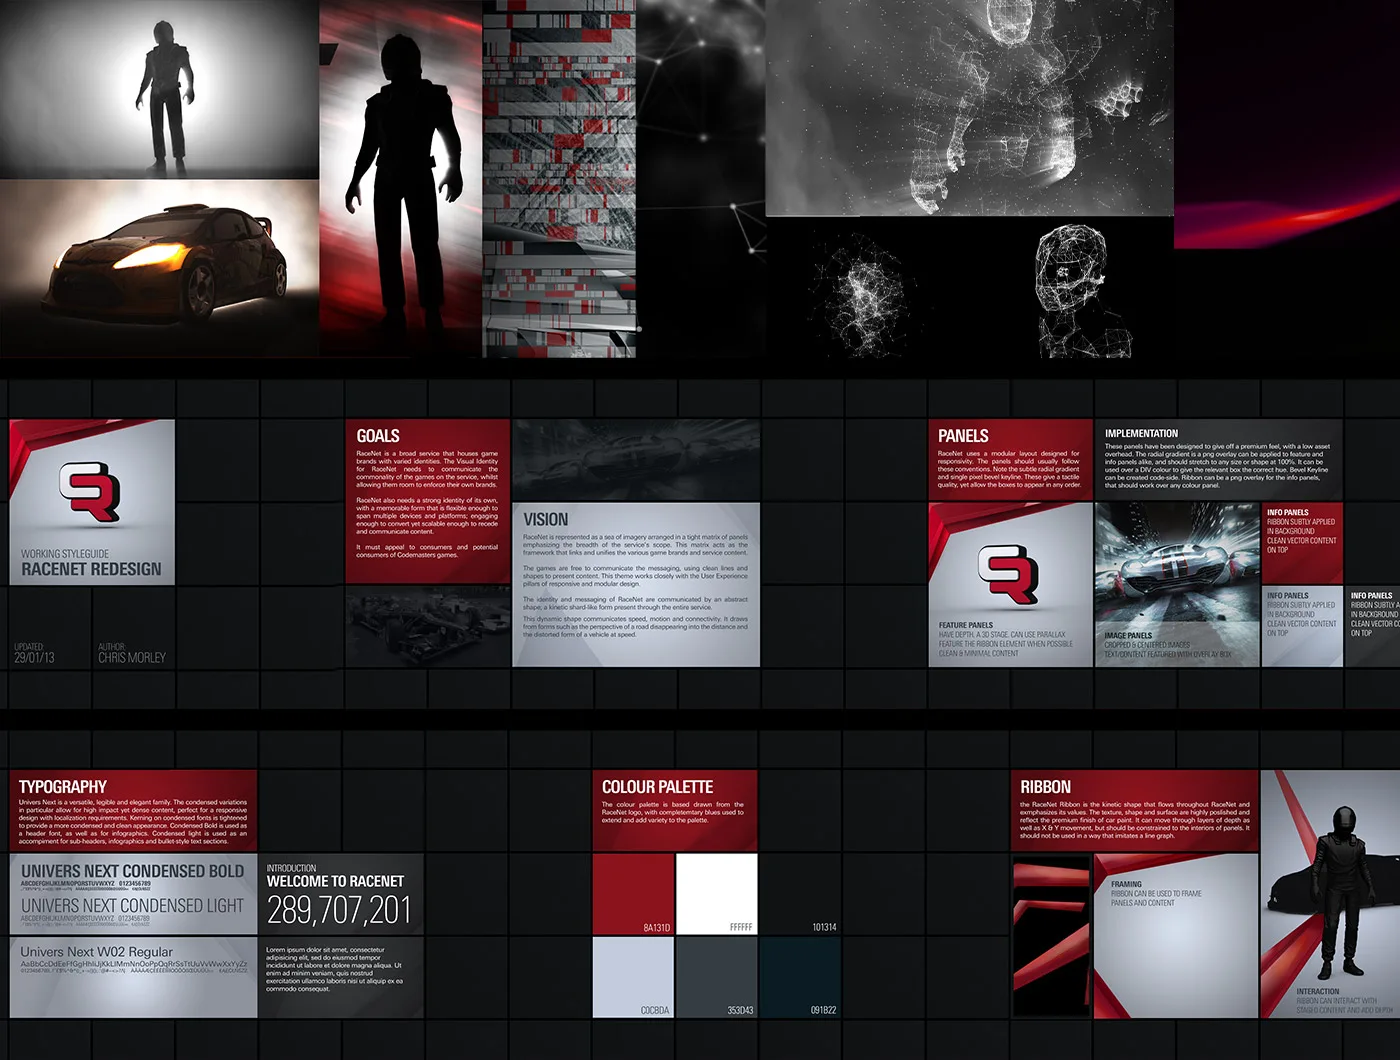Select the PANELS heading
The height and width of the screenshot is (1060, 1400).
[963, 436]
